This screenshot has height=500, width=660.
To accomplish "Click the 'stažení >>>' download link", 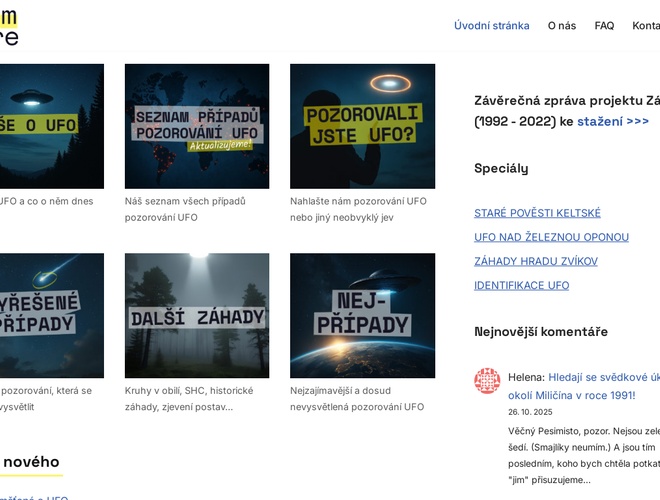I will (x=613, y=121).
